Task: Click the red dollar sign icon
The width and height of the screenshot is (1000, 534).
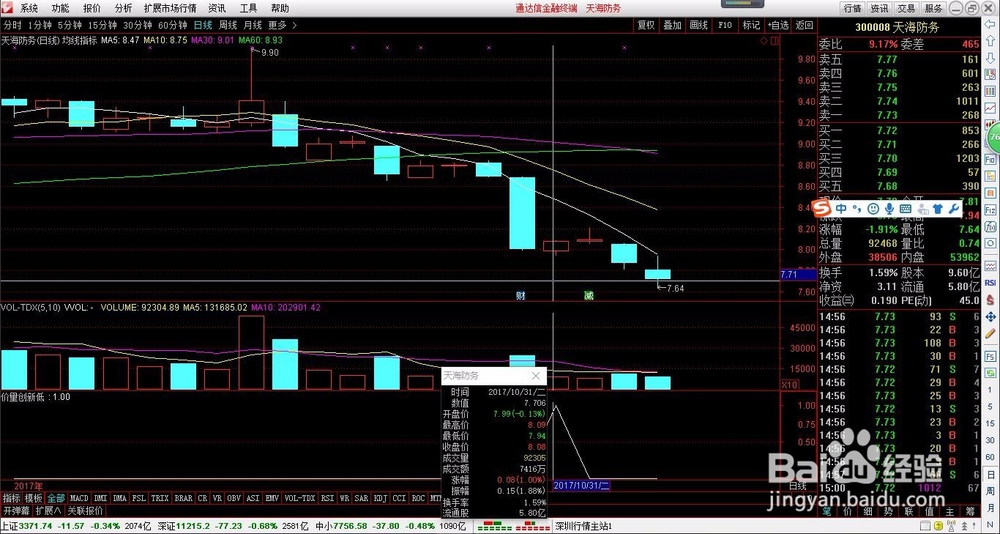Action: [990, 299]
